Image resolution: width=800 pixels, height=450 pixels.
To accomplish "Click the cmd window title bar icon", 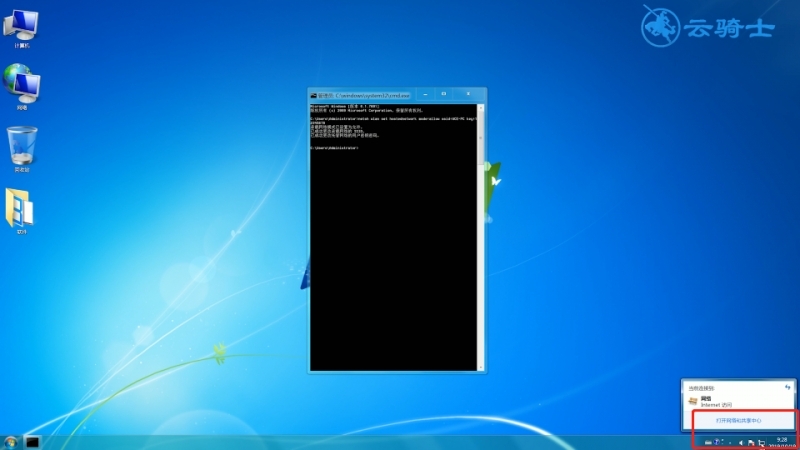I will 313,95.
